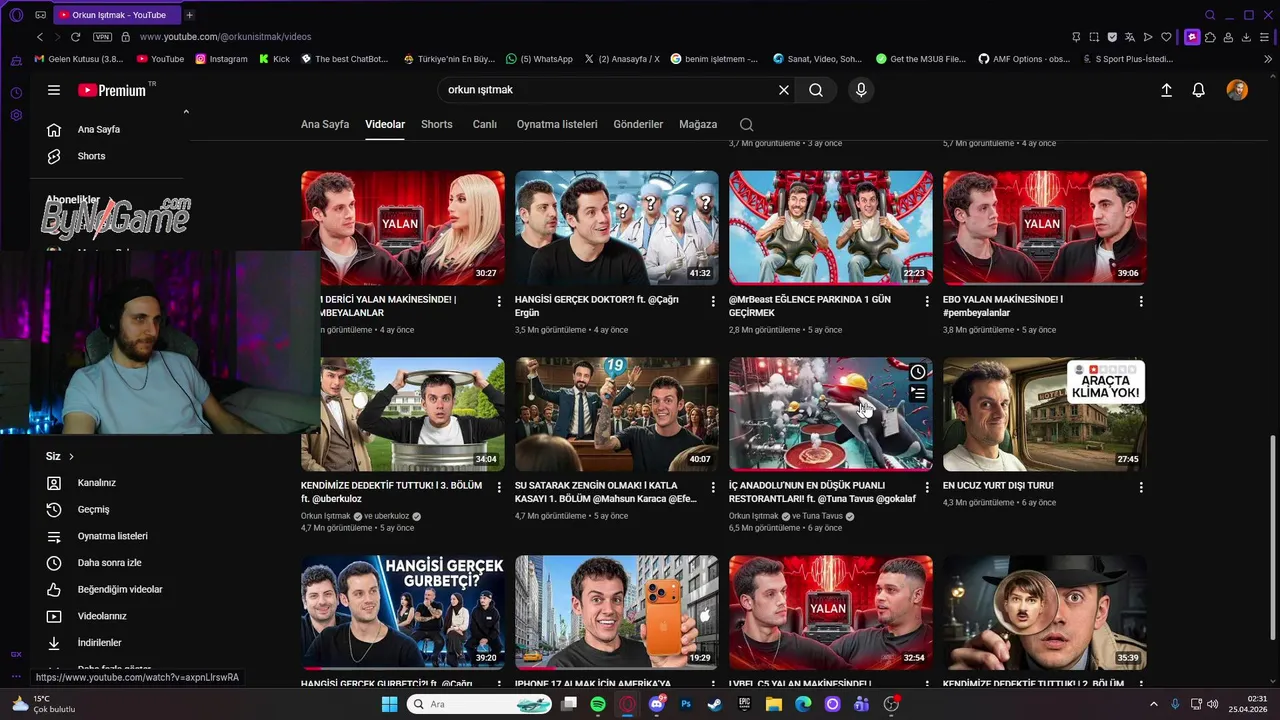Play the ARAÇTA KLİMA YOK thumbnail video

[1044, 414]
